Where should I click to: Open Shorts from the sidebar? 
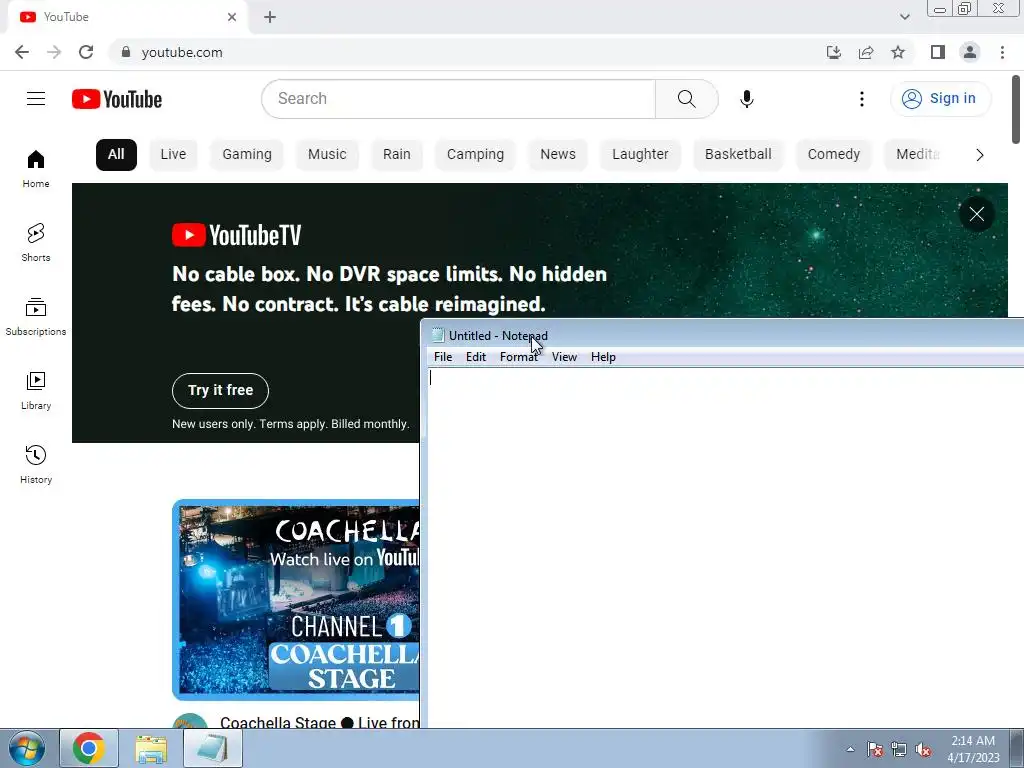pos(36,242)
